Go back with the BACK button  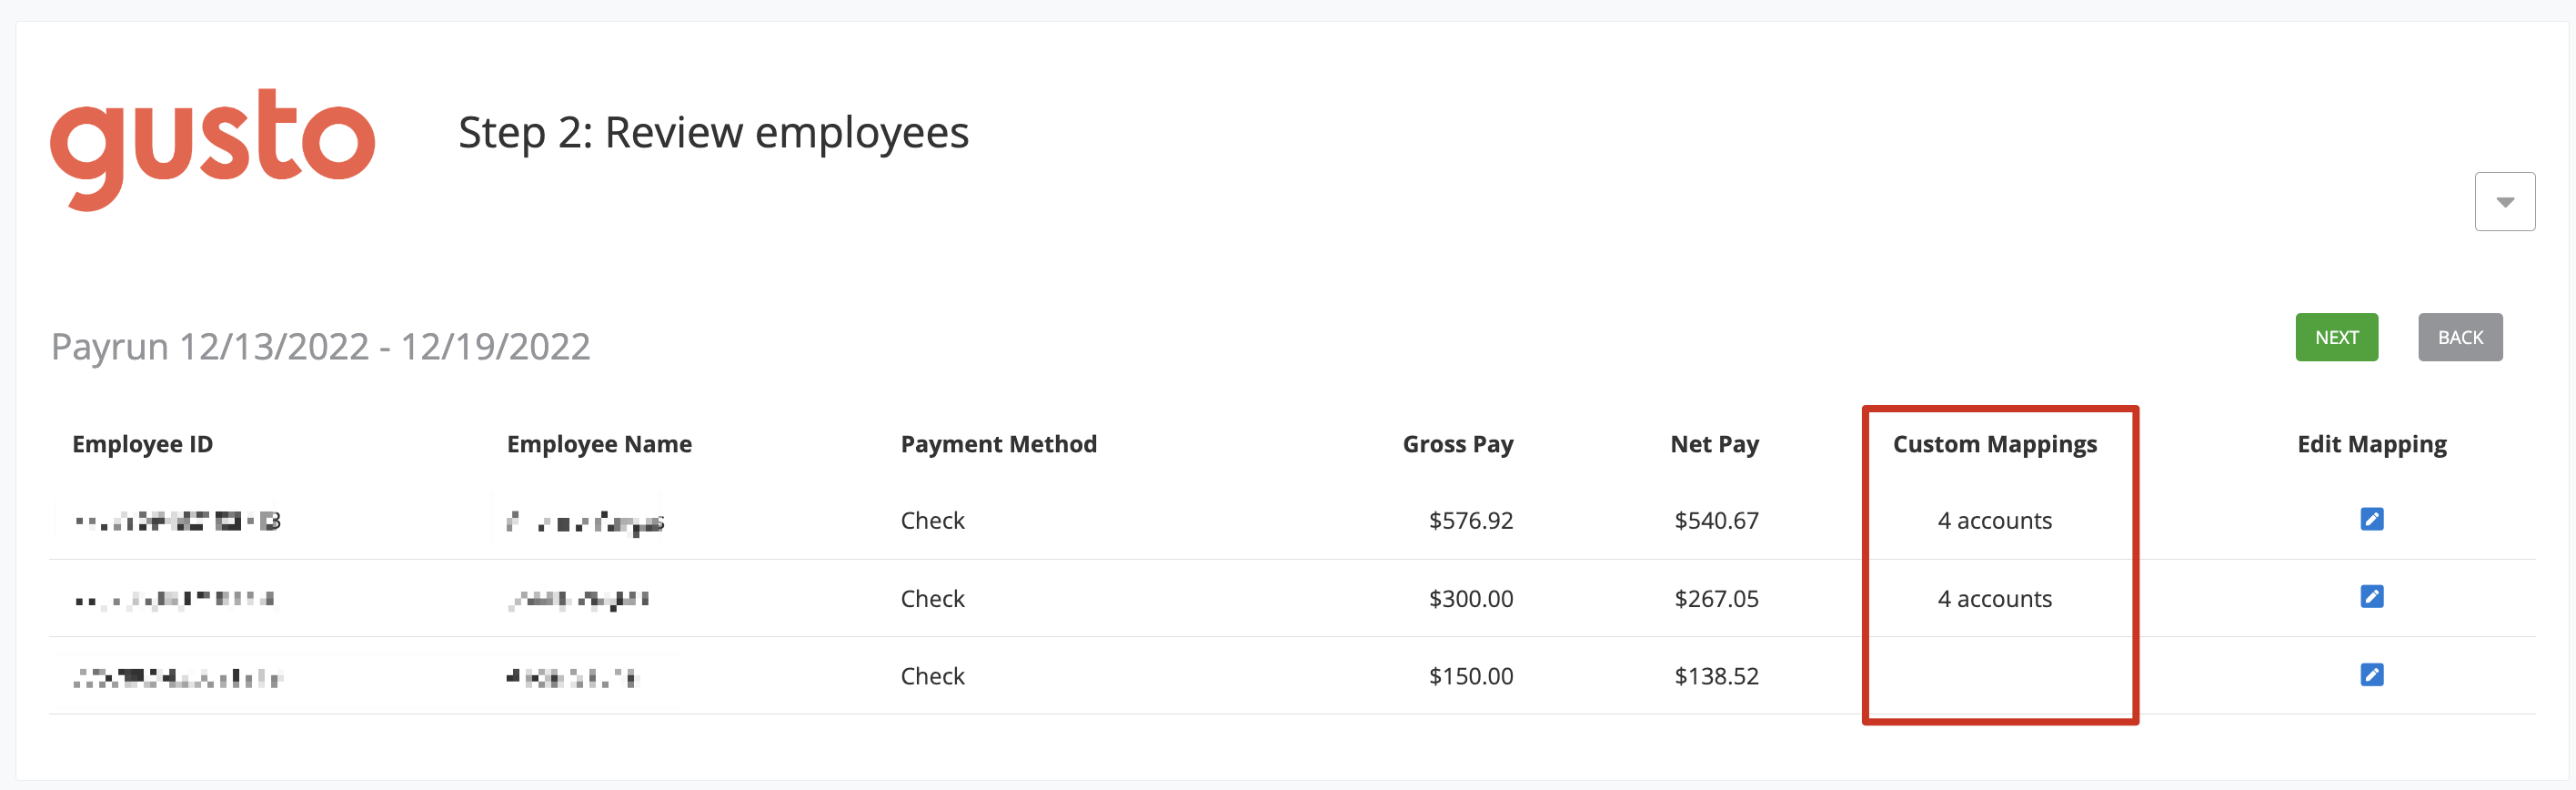coord(2460,337)
